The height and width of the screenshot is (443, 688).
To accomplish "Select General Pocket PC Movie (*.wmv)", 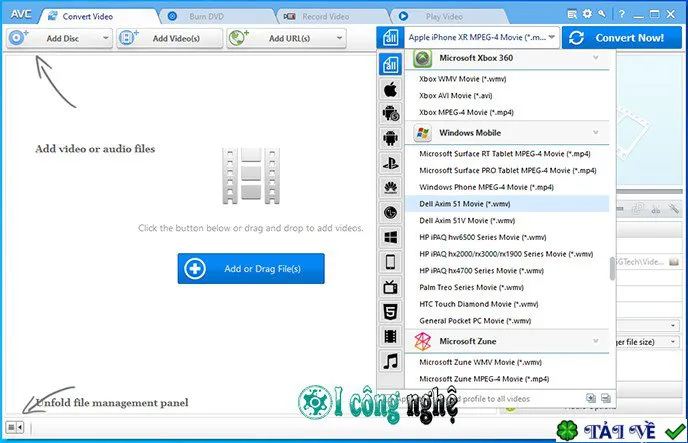I will [507, 321].
